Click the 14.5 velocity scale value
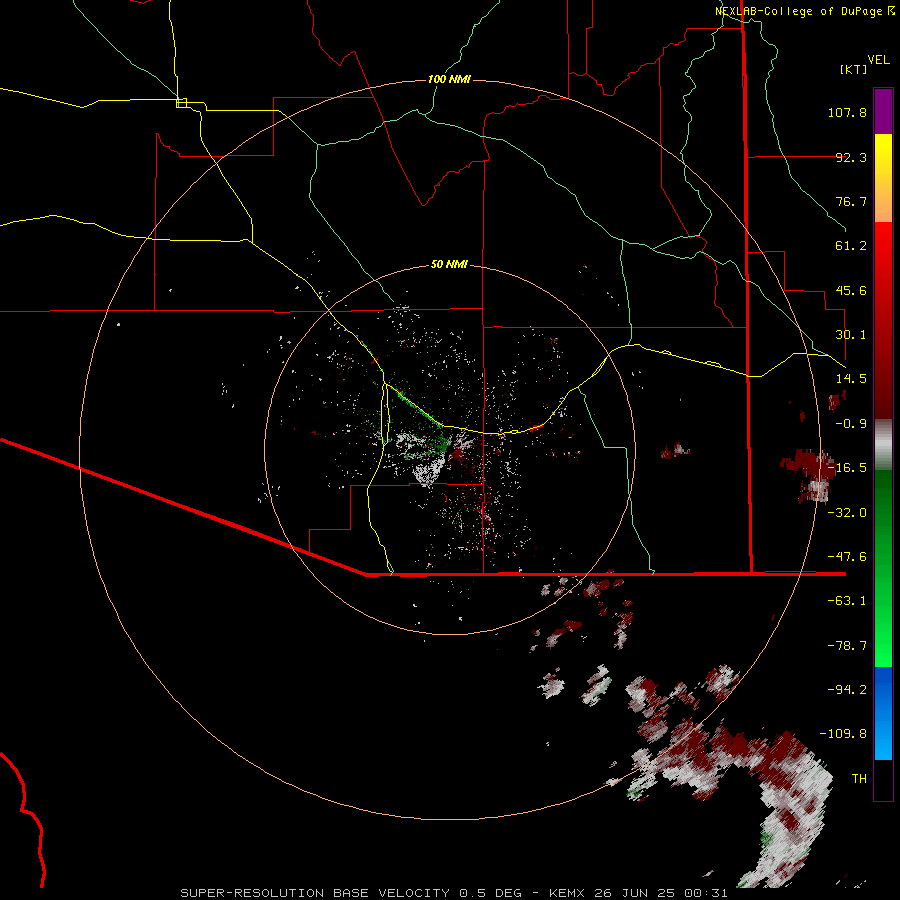 coord(851,379)
